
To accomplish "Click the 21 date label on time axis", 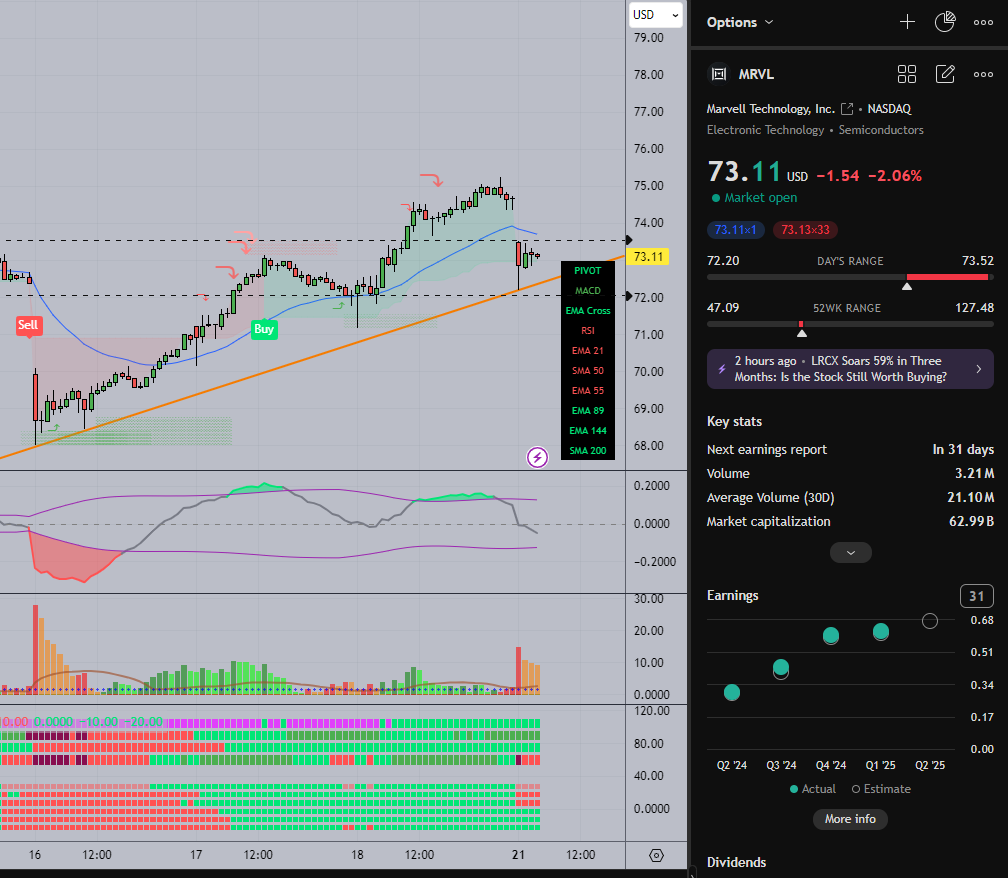I will pos(518,855).
